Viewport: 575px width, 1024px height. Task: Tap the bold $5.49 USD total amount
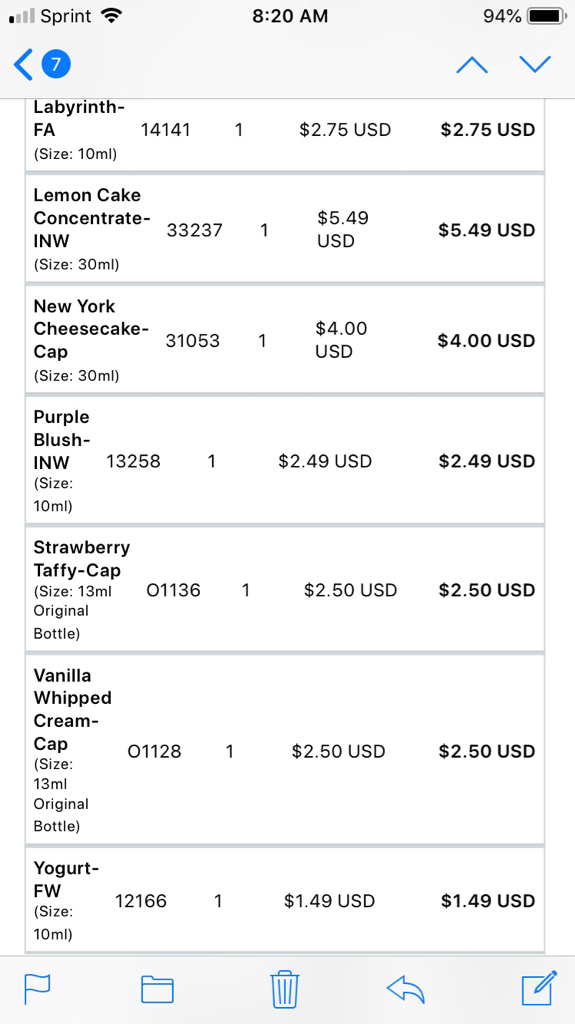tap(487, 231)
